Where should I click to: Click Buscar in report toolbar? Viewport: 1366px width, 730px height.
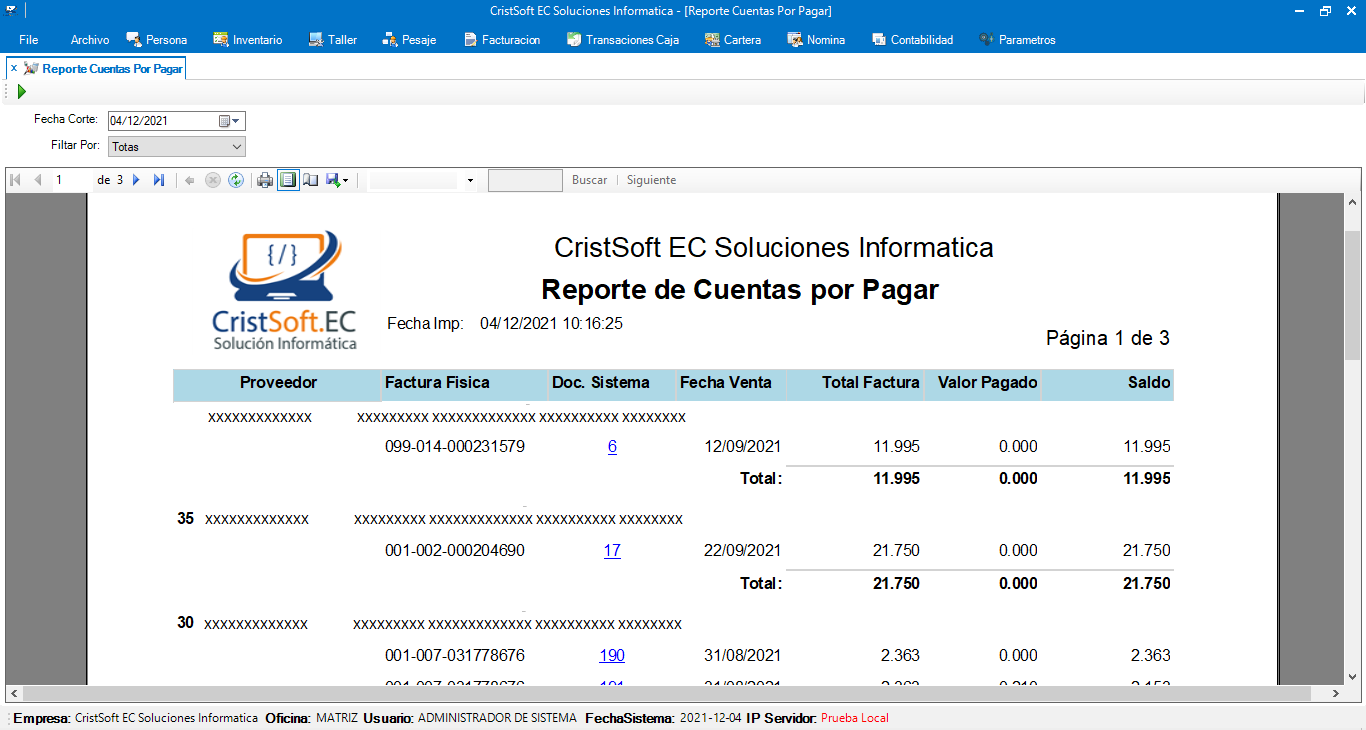pyautogui.click(x=590, y=180)
